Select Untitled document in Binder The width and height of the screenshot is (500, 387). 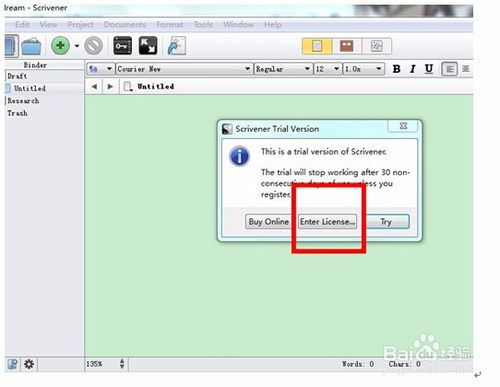[x=30, y=88]
